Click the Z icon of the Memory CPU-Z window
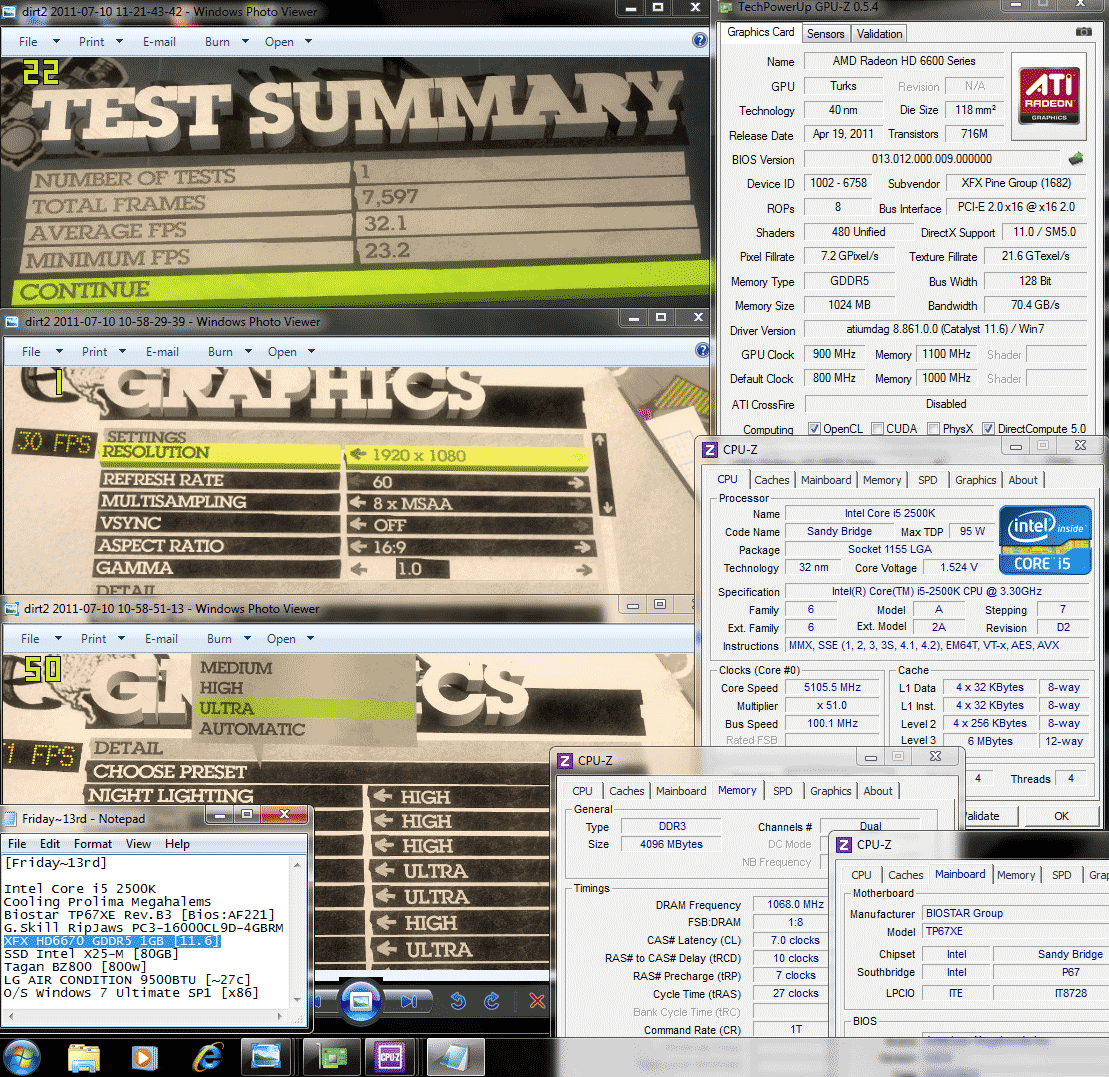This screenshot has width=1109, height=1077. [x=564, y=760]
